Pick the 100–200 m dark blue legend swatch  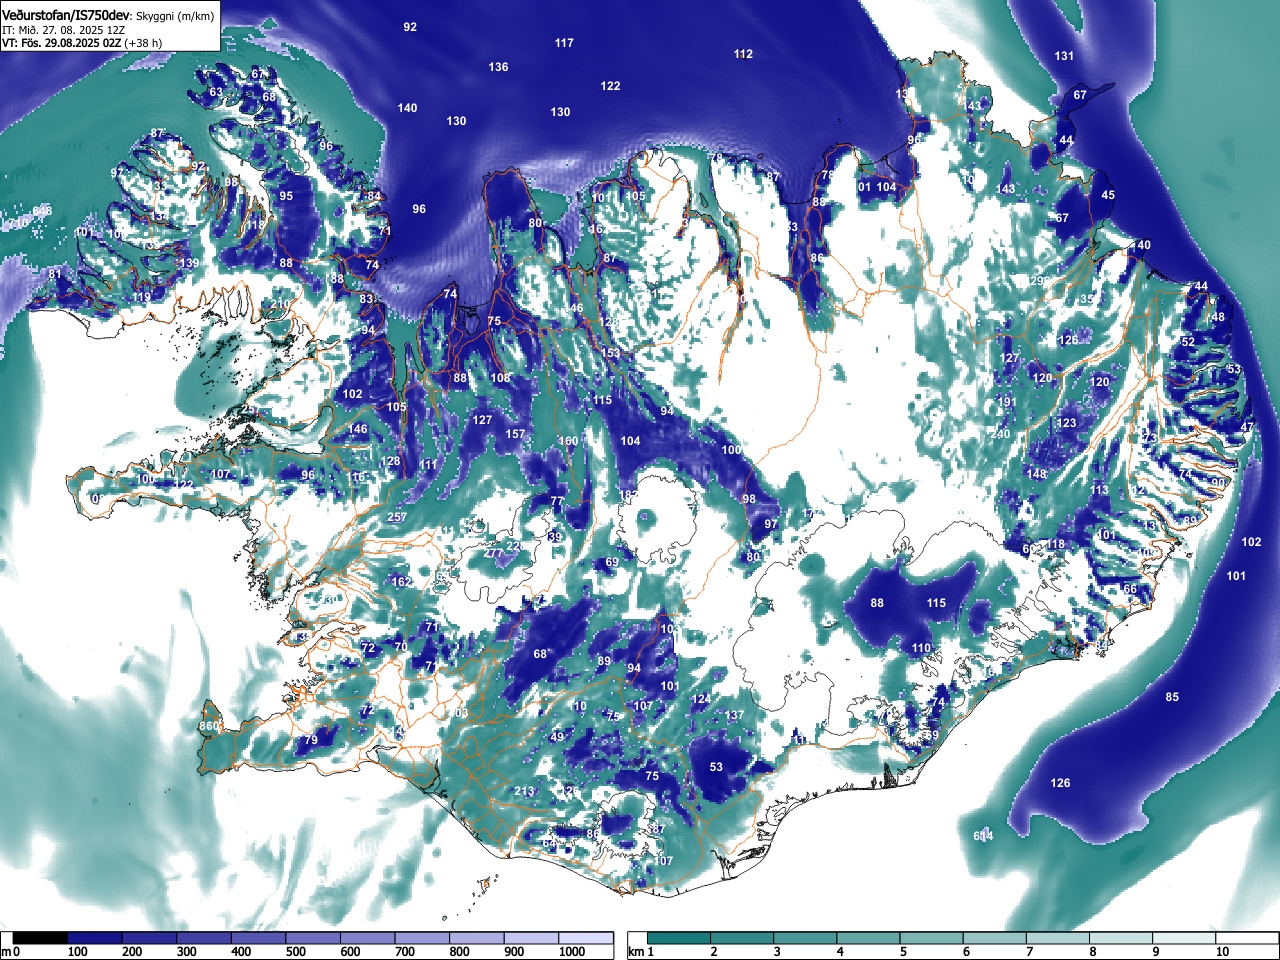tap(96, 938)
